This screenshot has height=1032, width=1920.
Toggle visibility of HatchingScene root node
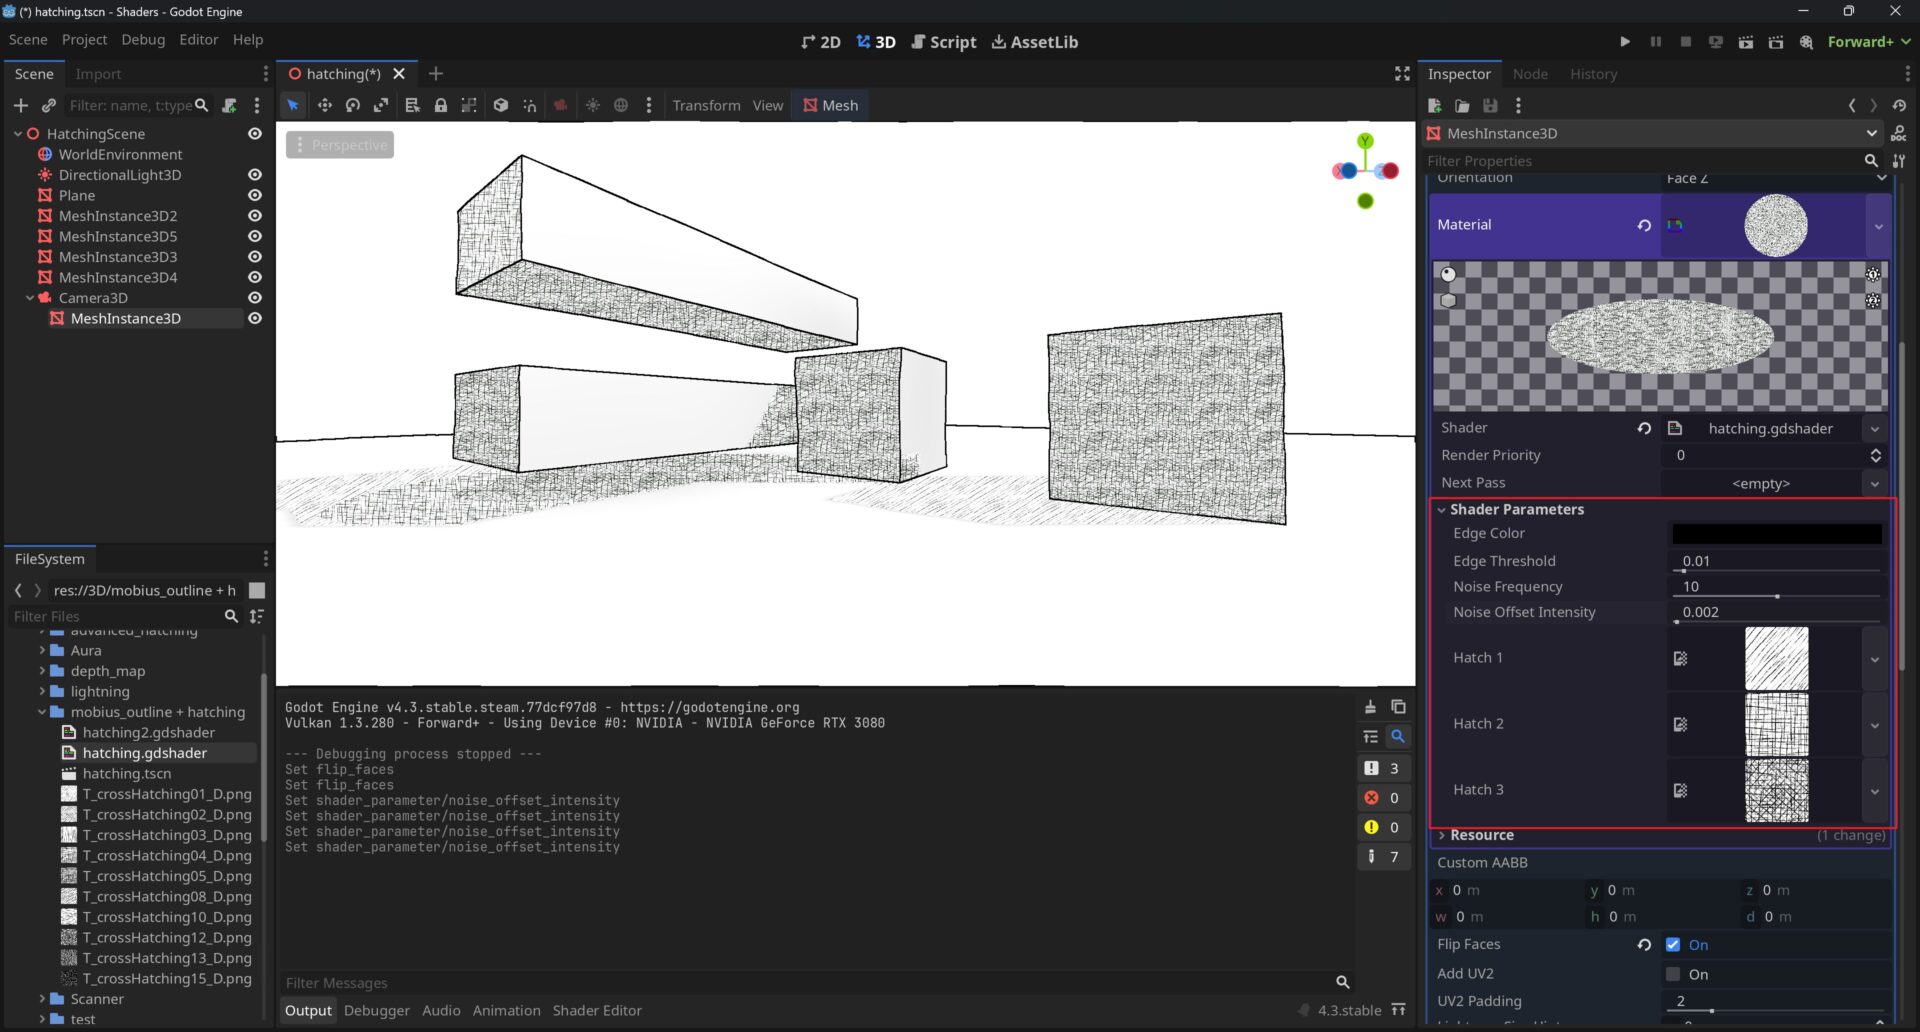point(255,133)
